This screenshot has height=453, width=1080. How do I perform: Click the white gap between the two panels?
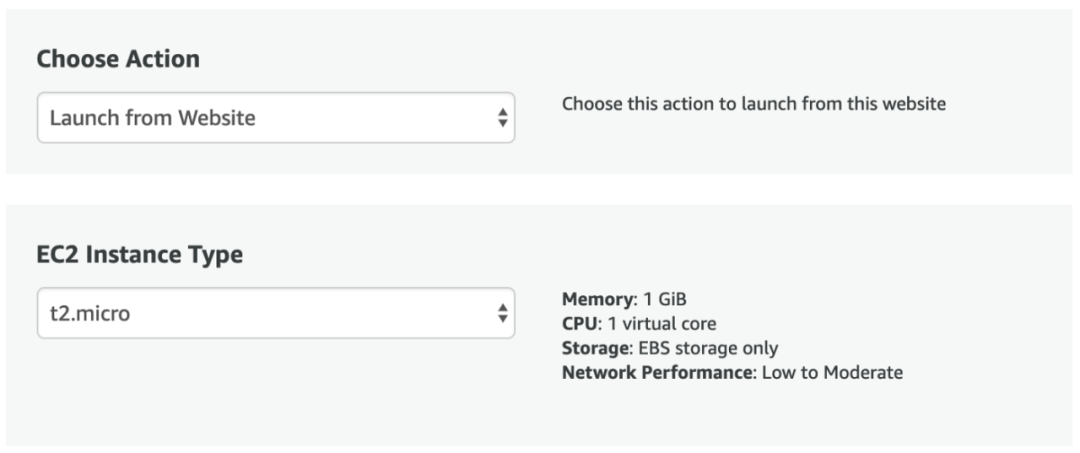pos(540,190)
